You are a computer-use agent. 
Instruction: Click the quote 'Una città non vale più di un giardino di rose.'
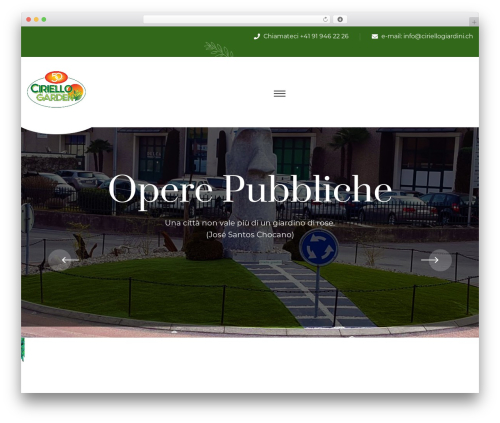tap(250, 223)
